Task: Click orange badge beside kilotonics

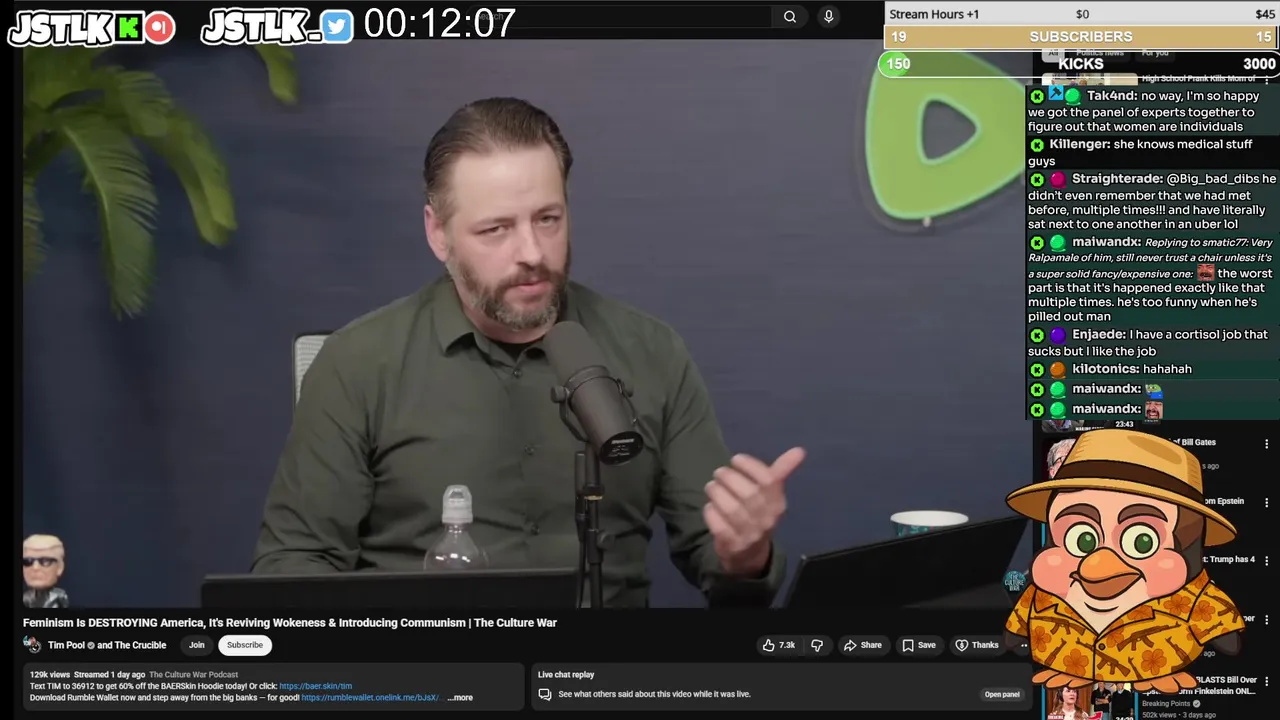Action: click(x=1058, y=370)
